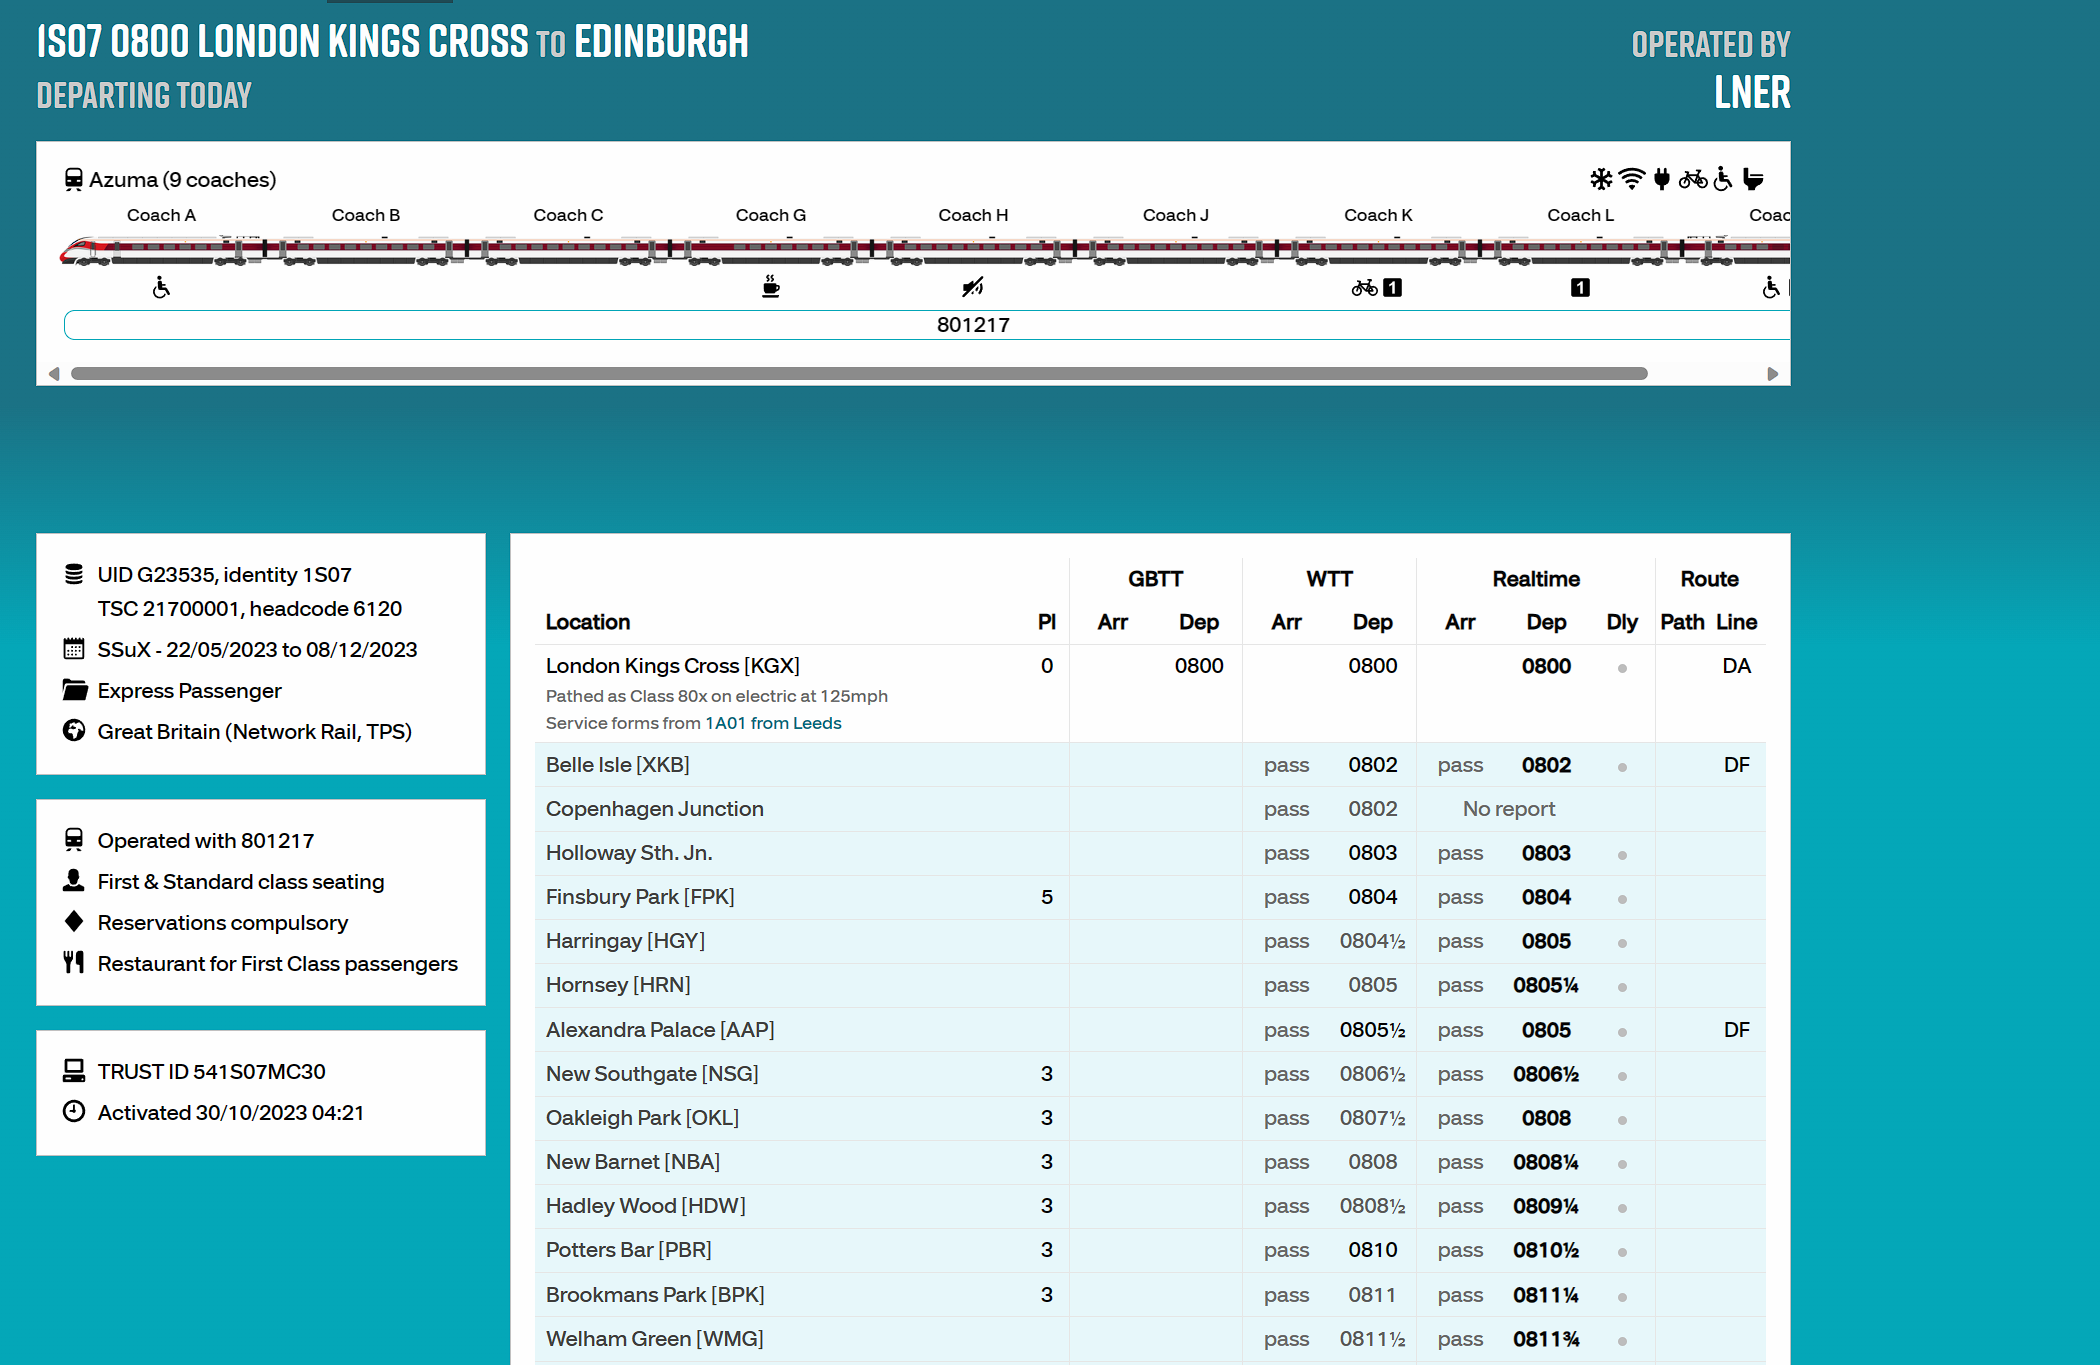Open Finsbury Park [FPK] location
2100x1365 pixels.
640,897
